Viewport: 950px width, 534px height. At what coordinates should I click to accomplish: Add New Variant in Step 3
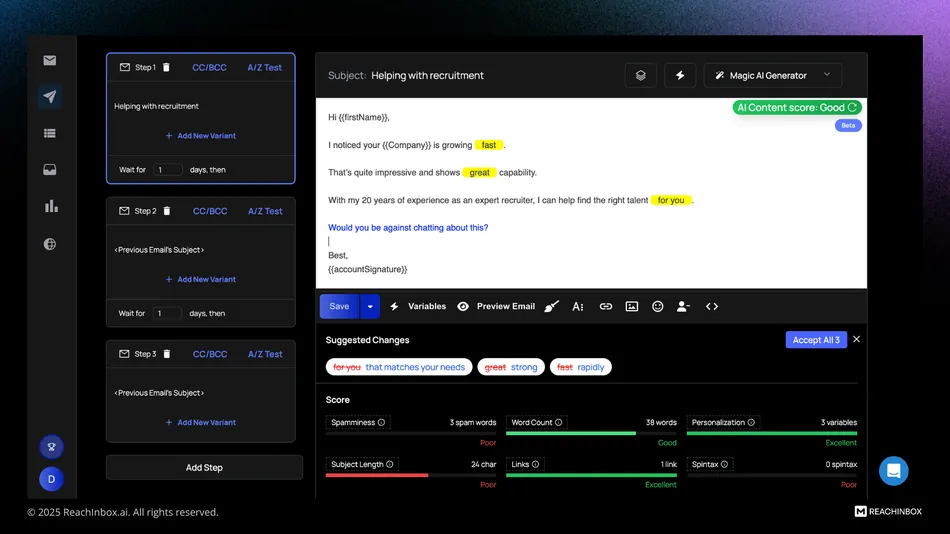[201, 422]
